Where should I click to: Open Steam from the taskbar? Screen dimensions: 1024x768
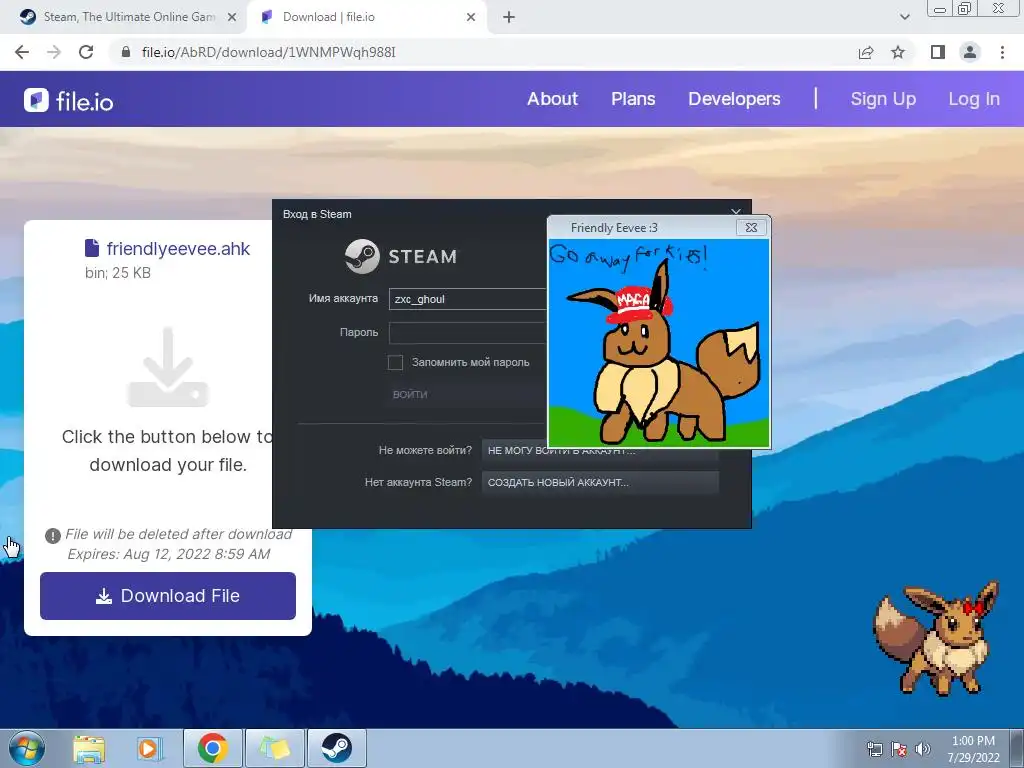click(336, 748)
